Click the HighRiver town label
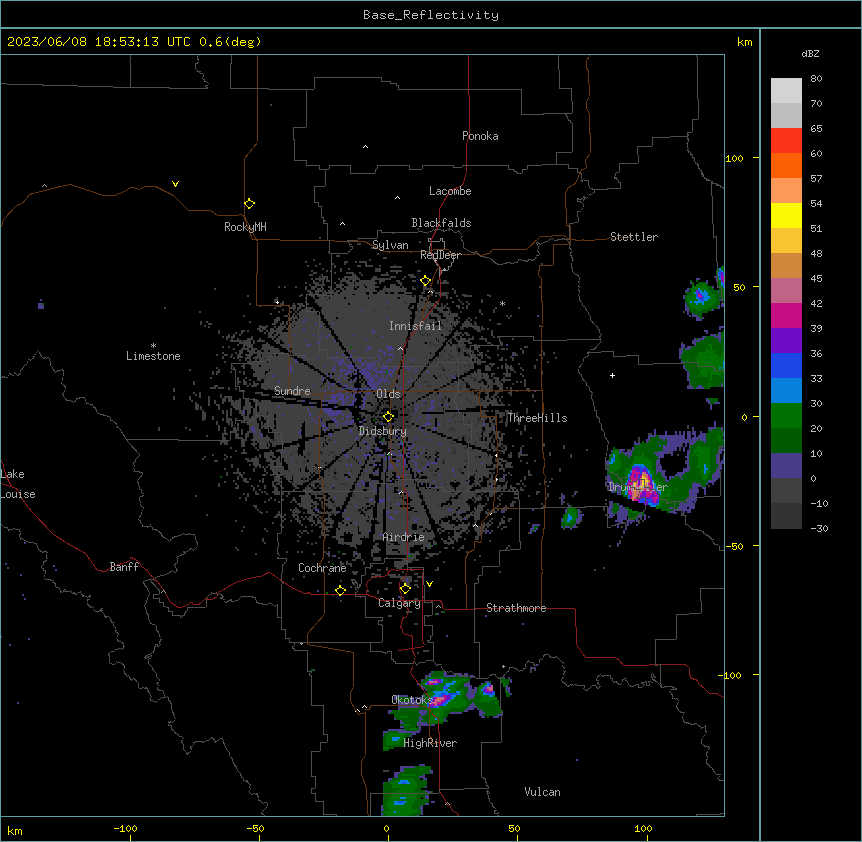 point(430,743)
